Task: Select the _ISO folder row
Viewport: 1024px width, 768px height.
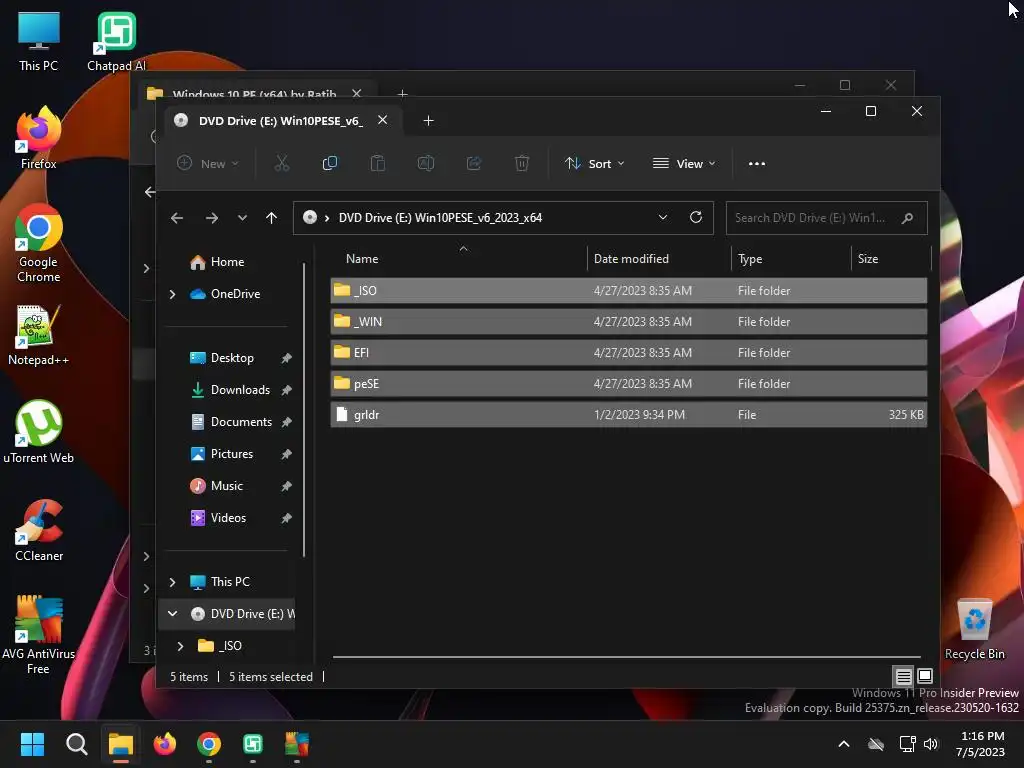Action: (628, 291)
